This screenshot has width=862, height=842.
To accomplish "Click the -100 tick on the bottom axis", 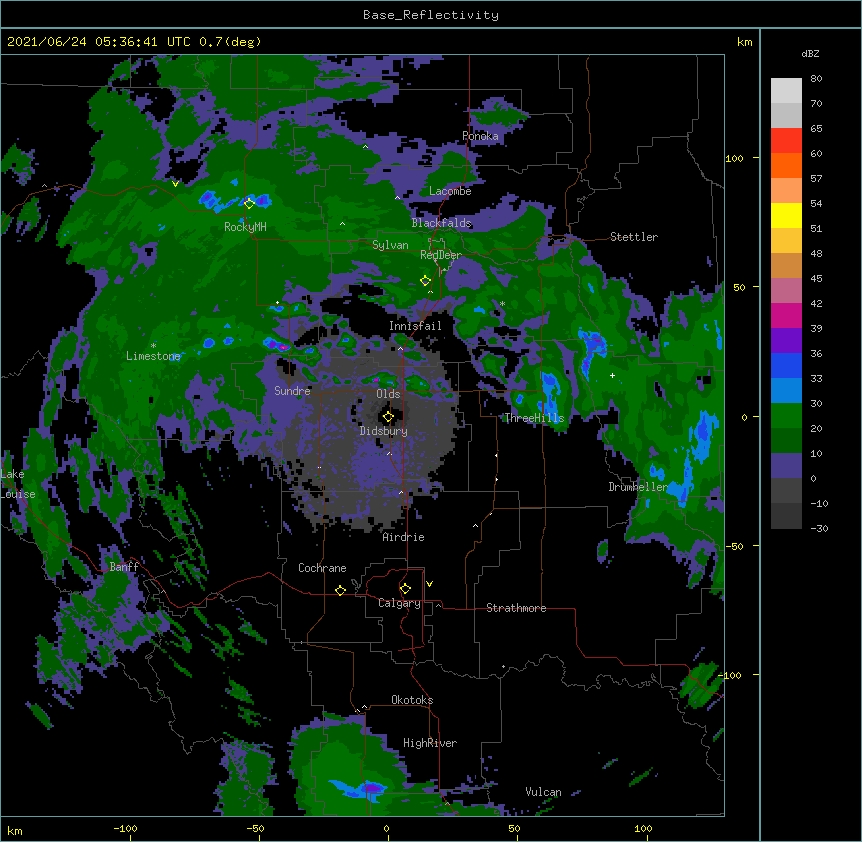I will coord(125,828).
